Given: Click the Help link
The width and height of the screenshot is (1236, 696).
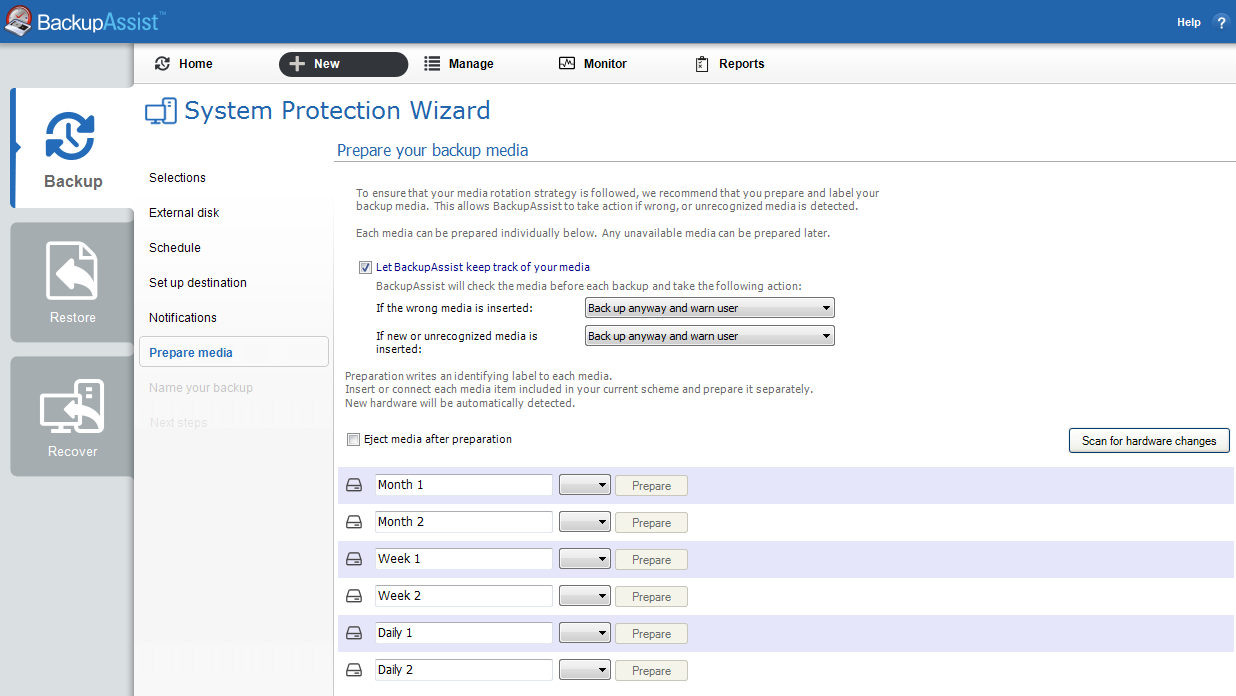Looking at the screenshot, I should click(1188, 22).
